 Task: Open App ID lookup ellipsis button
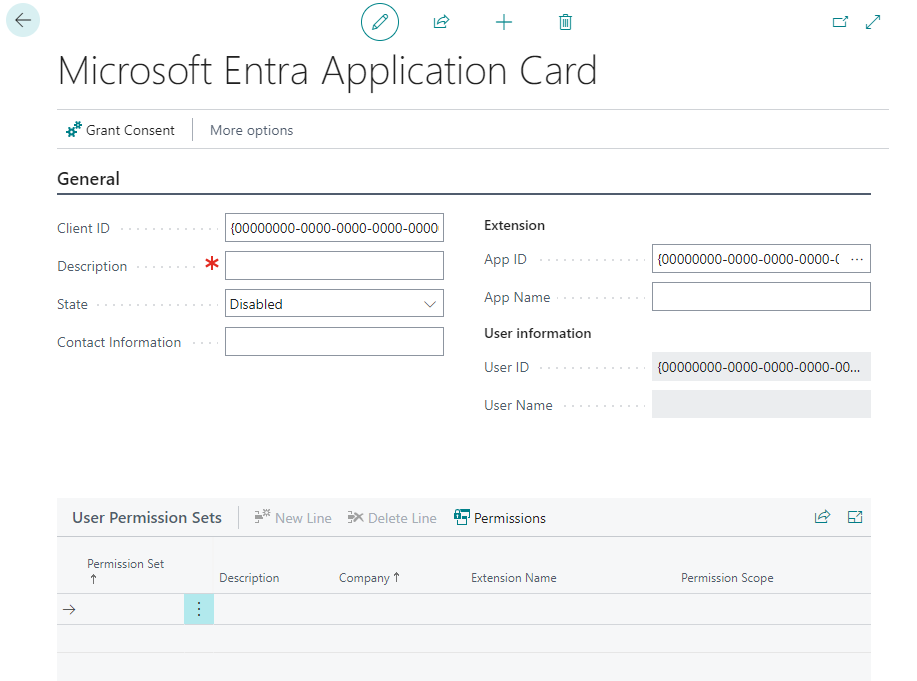click(856, 259)
